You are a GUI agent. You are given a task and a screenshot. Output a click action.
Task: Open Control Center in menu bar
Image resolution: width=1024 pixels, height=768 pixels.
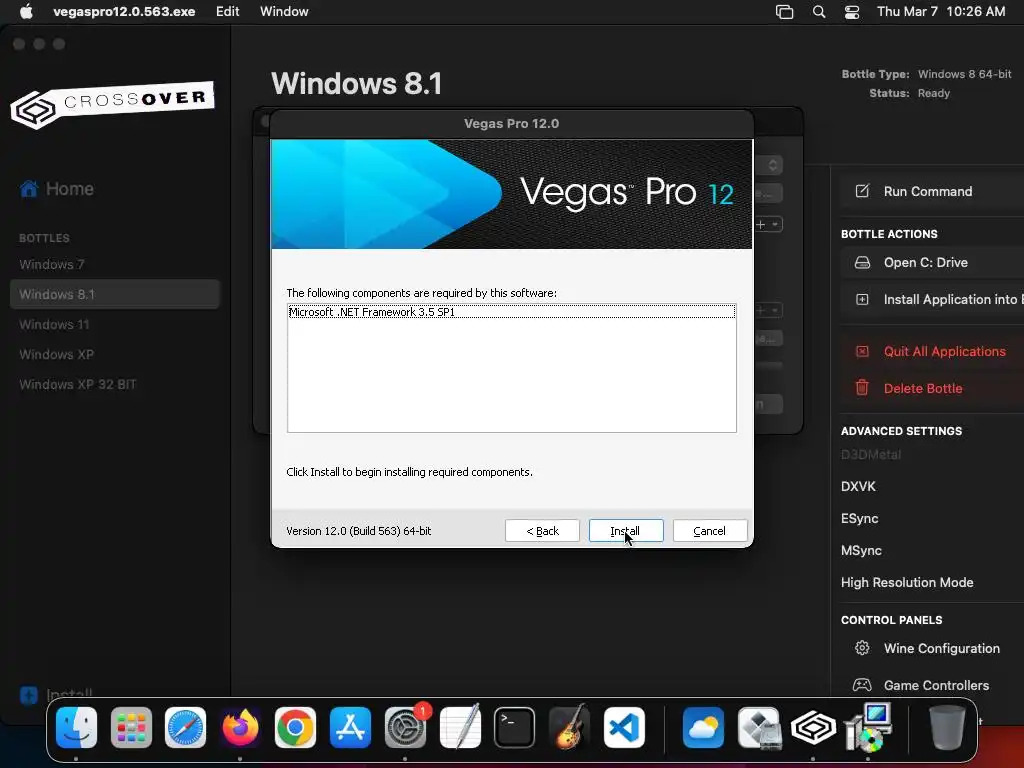(852, 12)
